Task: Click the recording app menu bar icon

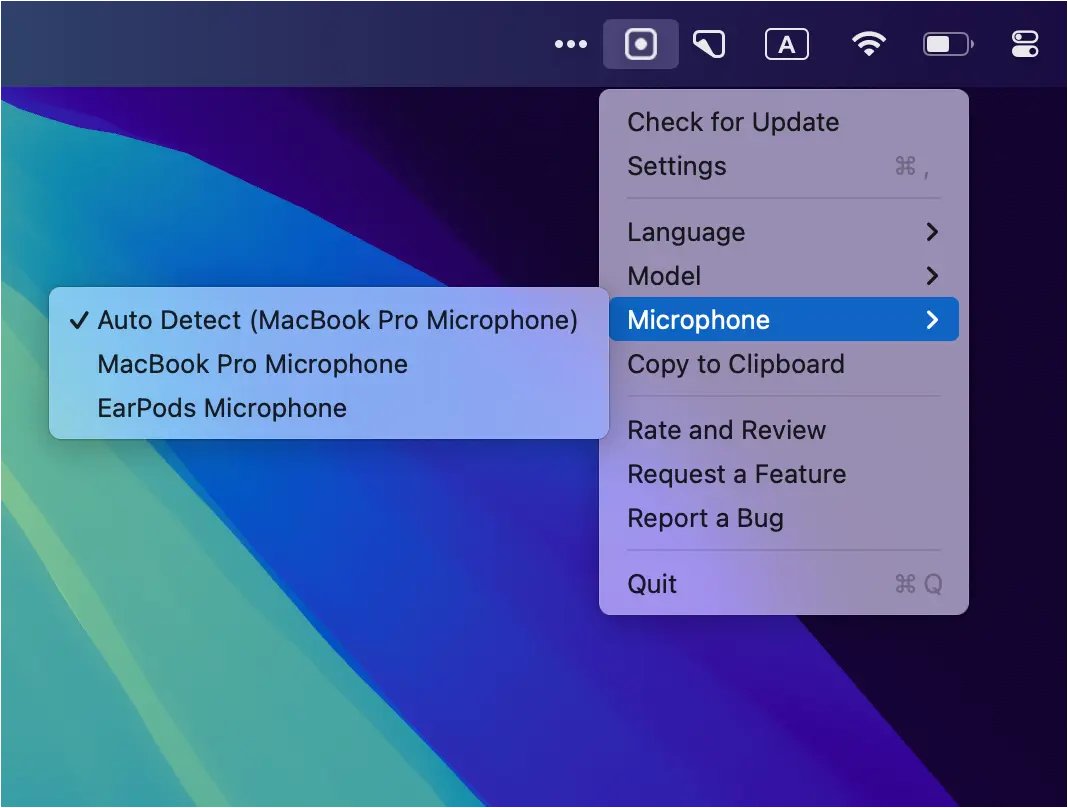Action: (x=640, y=45)
